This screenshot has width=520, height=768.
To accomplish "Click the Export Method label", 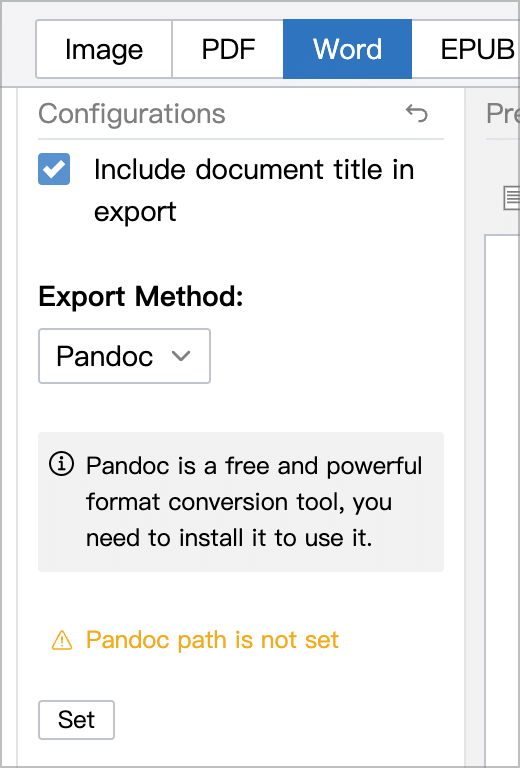I will coord(141,297).
